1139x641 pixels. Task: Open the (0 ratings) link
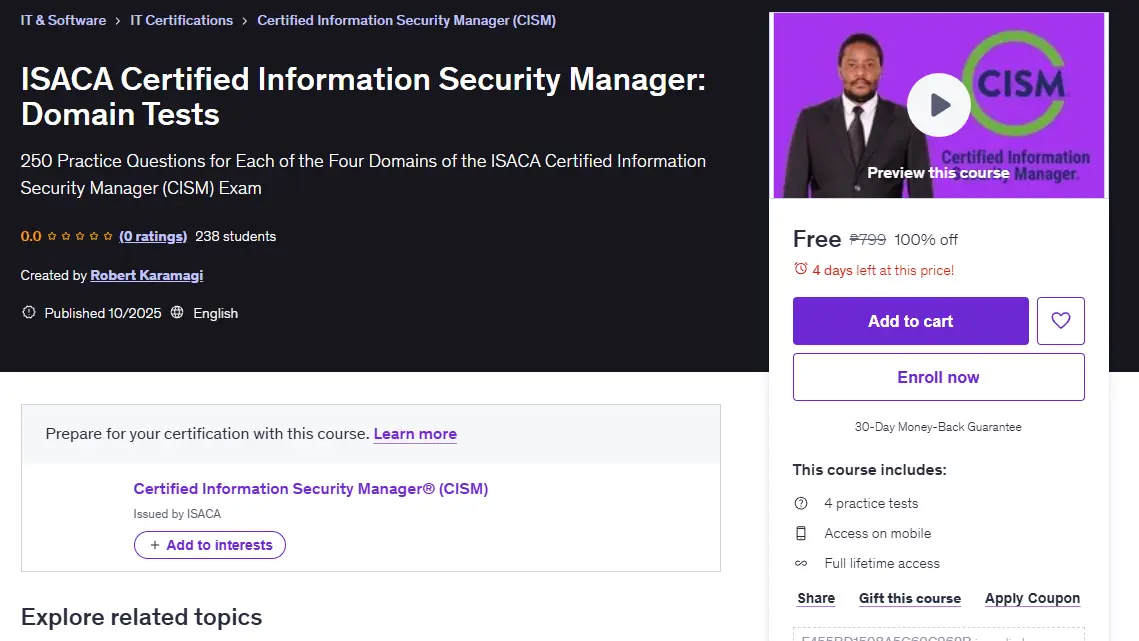(x=153, y=236)
